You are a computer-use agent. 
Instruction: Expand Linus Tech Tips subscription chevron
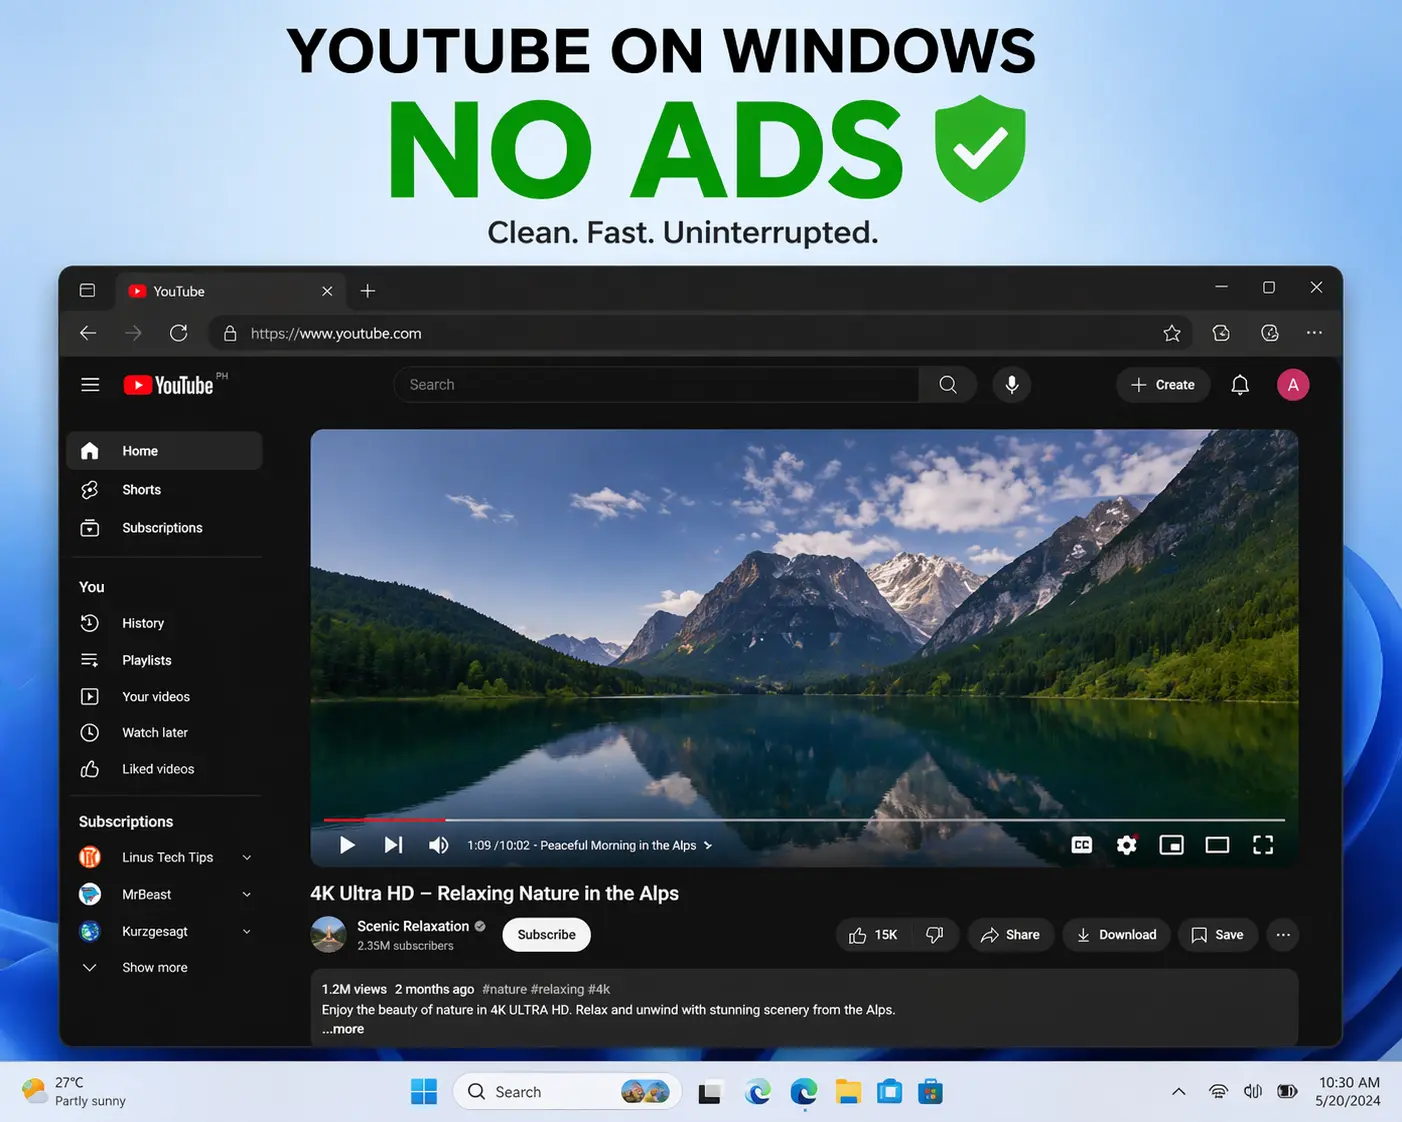tap(247, 858)
